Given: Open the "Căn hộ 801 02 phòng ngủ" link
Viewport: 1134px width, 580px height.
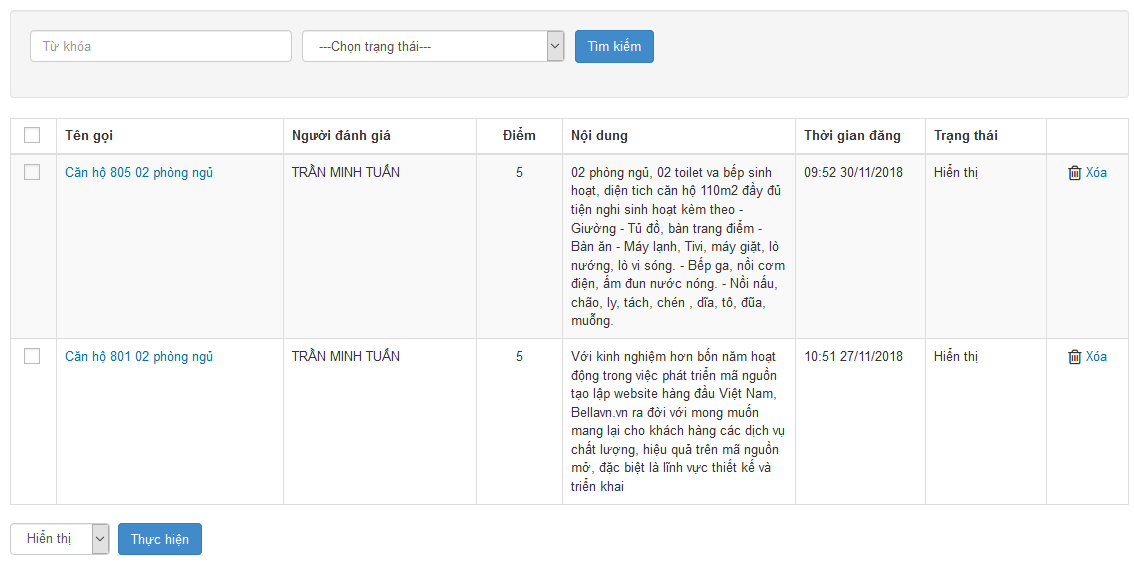Looking at the screenshot, I should pos(139,357).
